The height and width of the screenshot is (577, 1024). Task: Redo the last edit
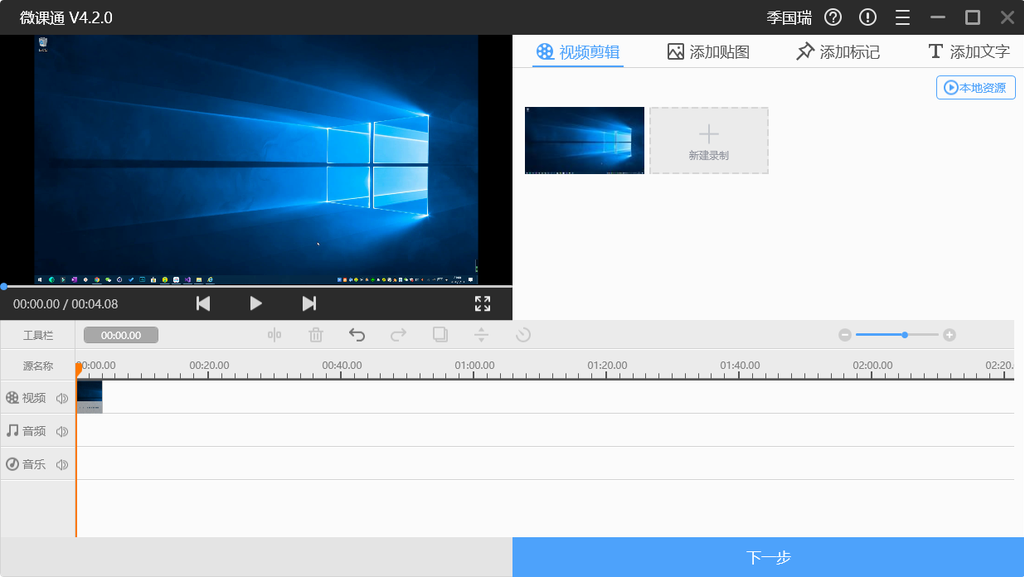click(398, 335)
